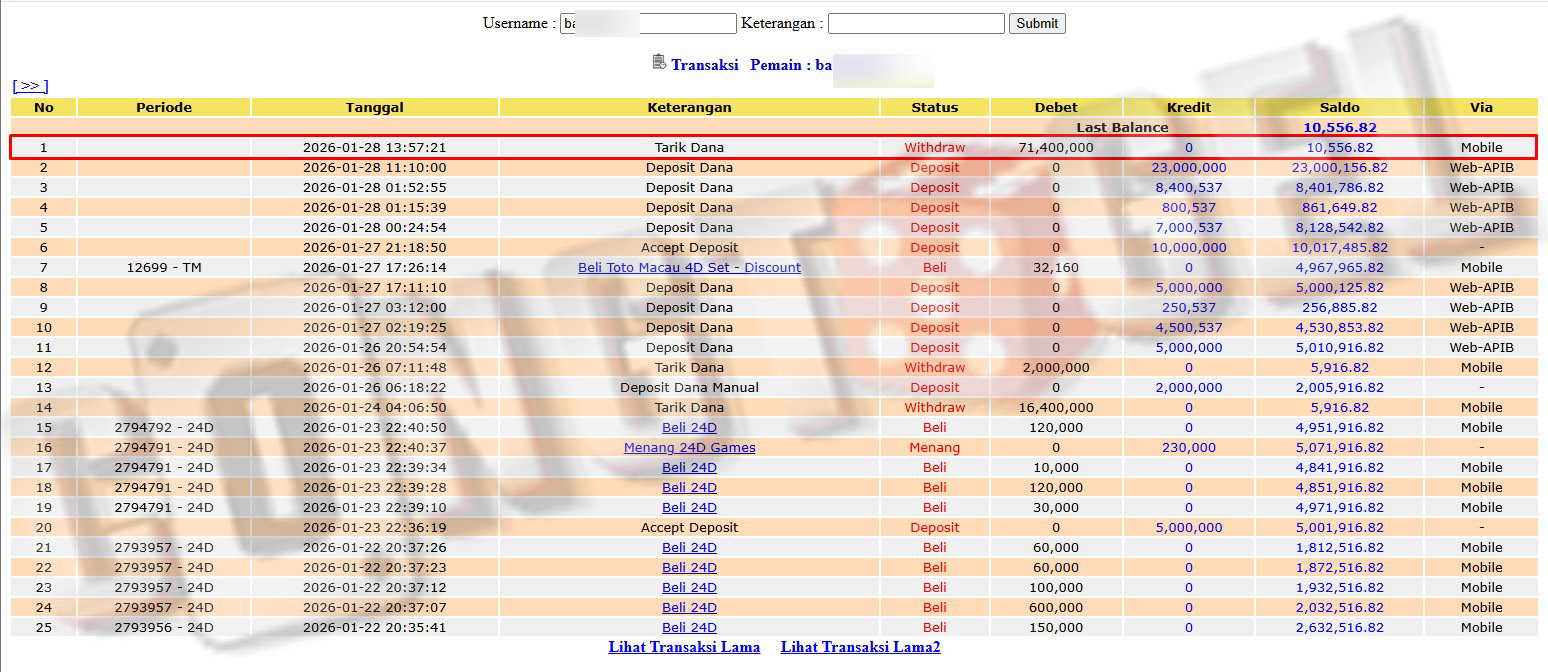Open Beli 24D link in row 19

coord(689,507)
